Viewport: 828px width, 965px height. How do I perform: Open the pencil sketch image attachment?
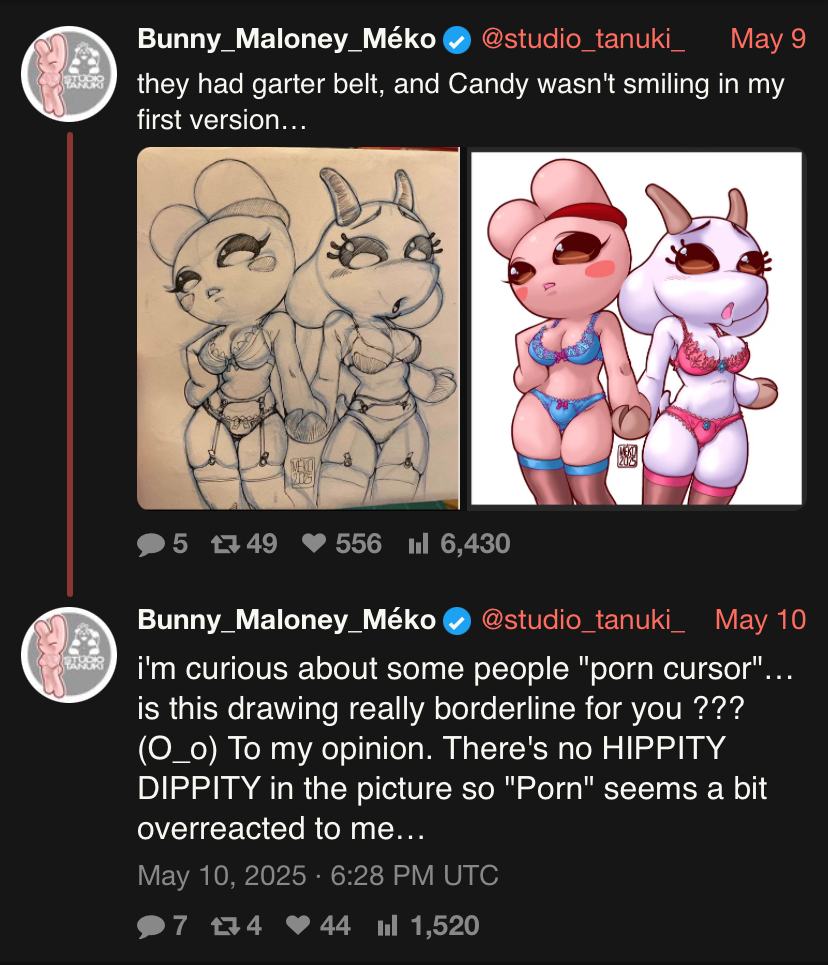(298, 328)
